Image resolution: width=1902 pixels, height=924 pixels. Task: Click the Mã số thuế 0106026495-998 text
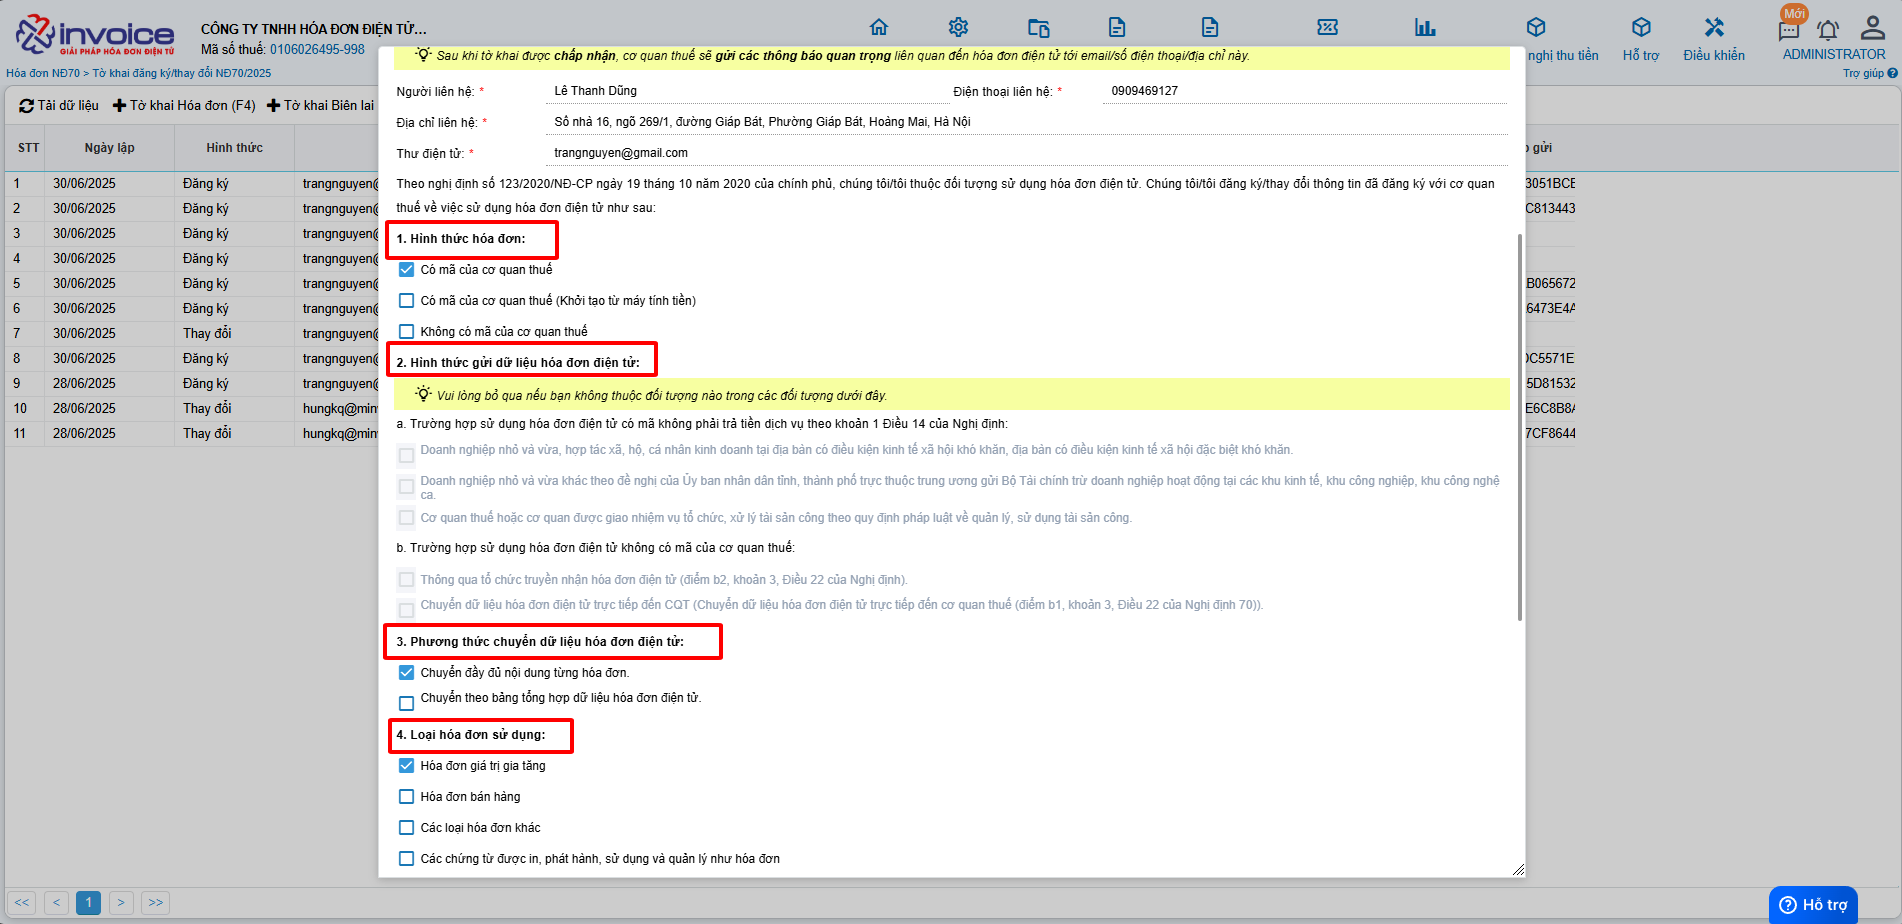tap(283, 49)
